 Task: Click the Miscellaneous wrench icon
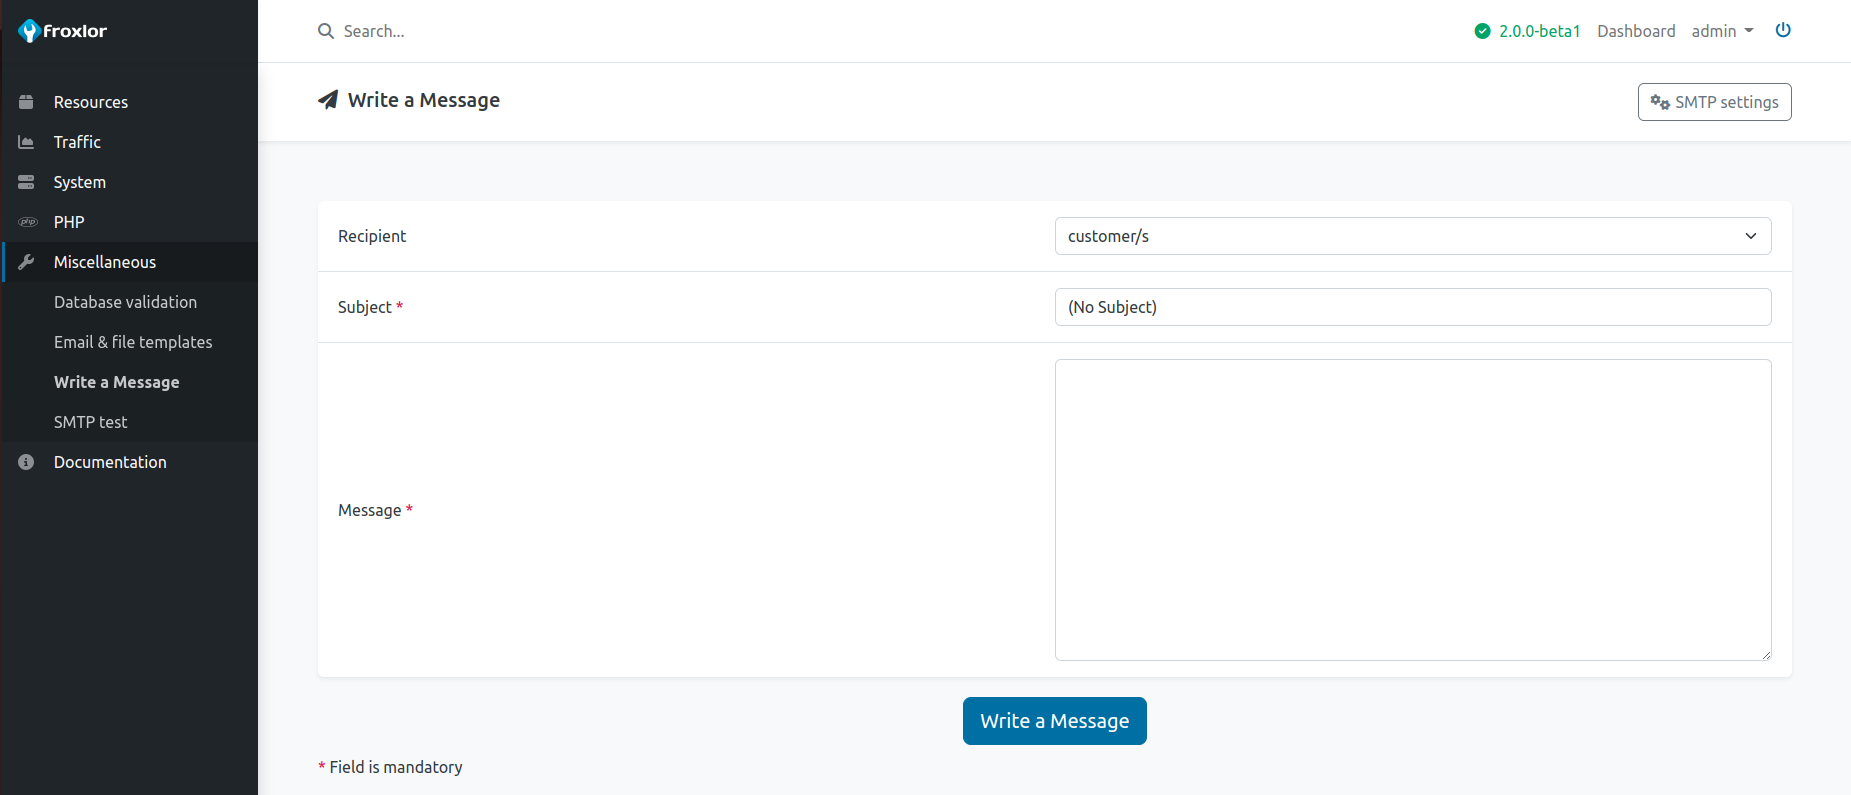coord(27,262)
